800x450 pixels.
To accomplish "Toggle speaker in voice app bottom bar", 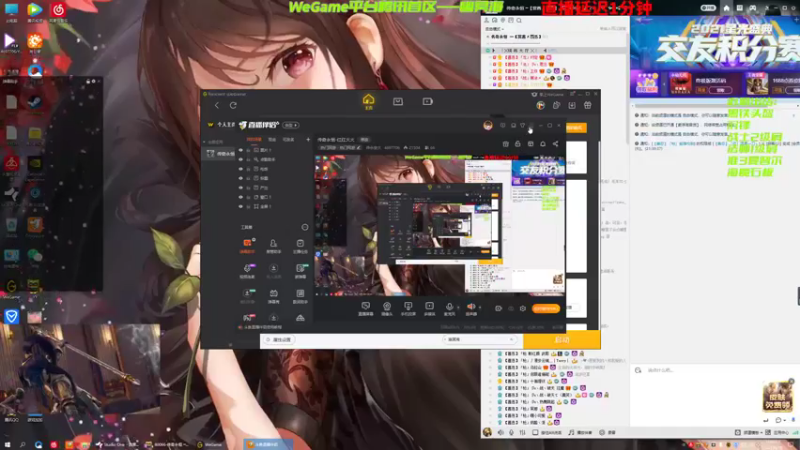I will pyautogui.click(x=501, y=433).
